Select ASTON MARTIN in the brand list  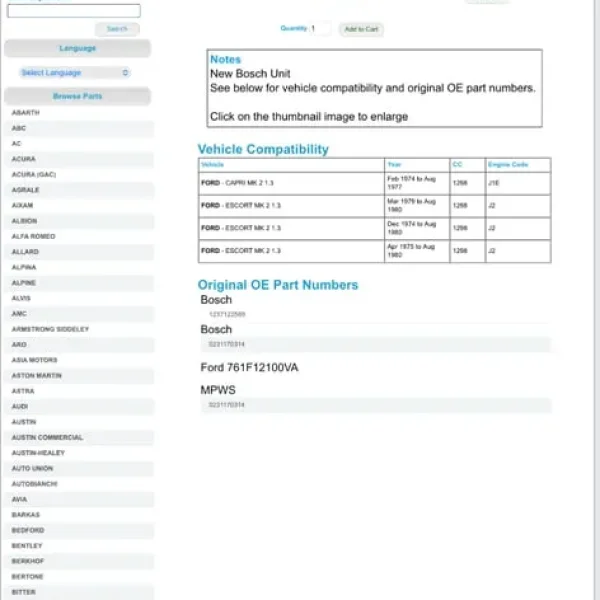[x=37, y=376]
